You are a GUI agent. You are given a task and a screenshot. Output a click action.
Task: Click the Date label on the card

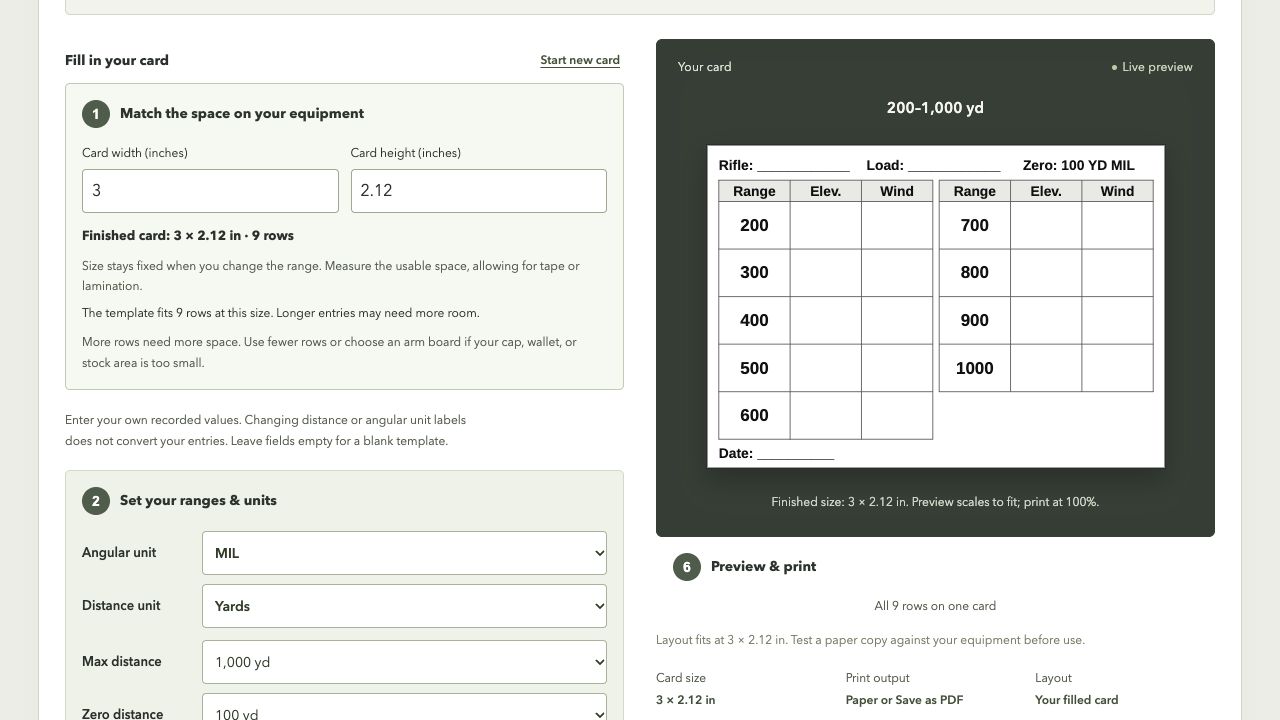736,453
